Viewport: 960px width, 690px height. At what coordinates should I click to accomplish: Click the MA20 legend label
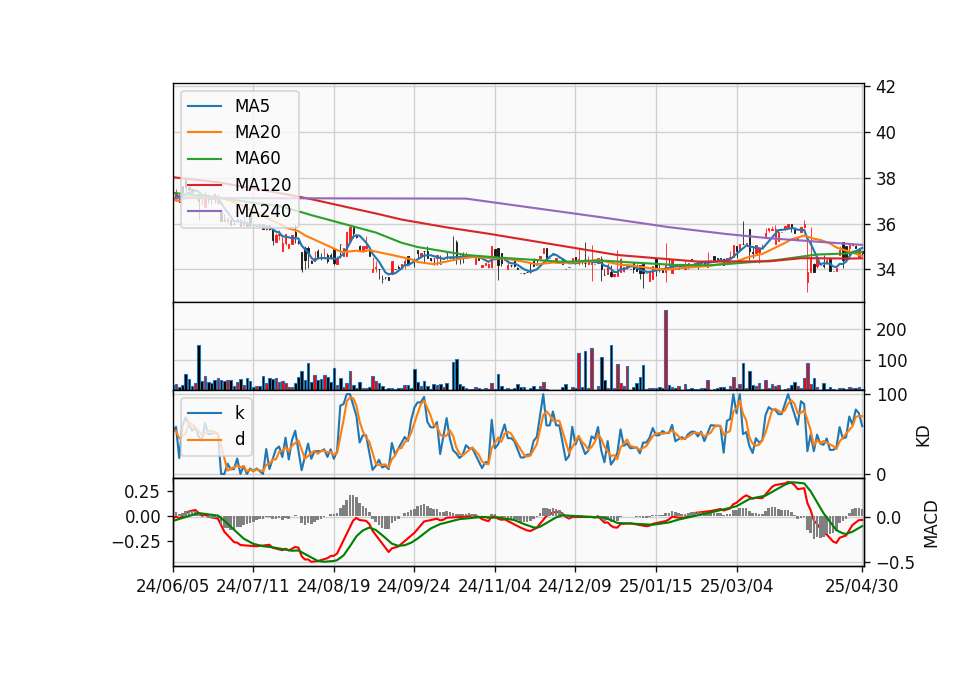pyautogui.click(x=258, y=132)
